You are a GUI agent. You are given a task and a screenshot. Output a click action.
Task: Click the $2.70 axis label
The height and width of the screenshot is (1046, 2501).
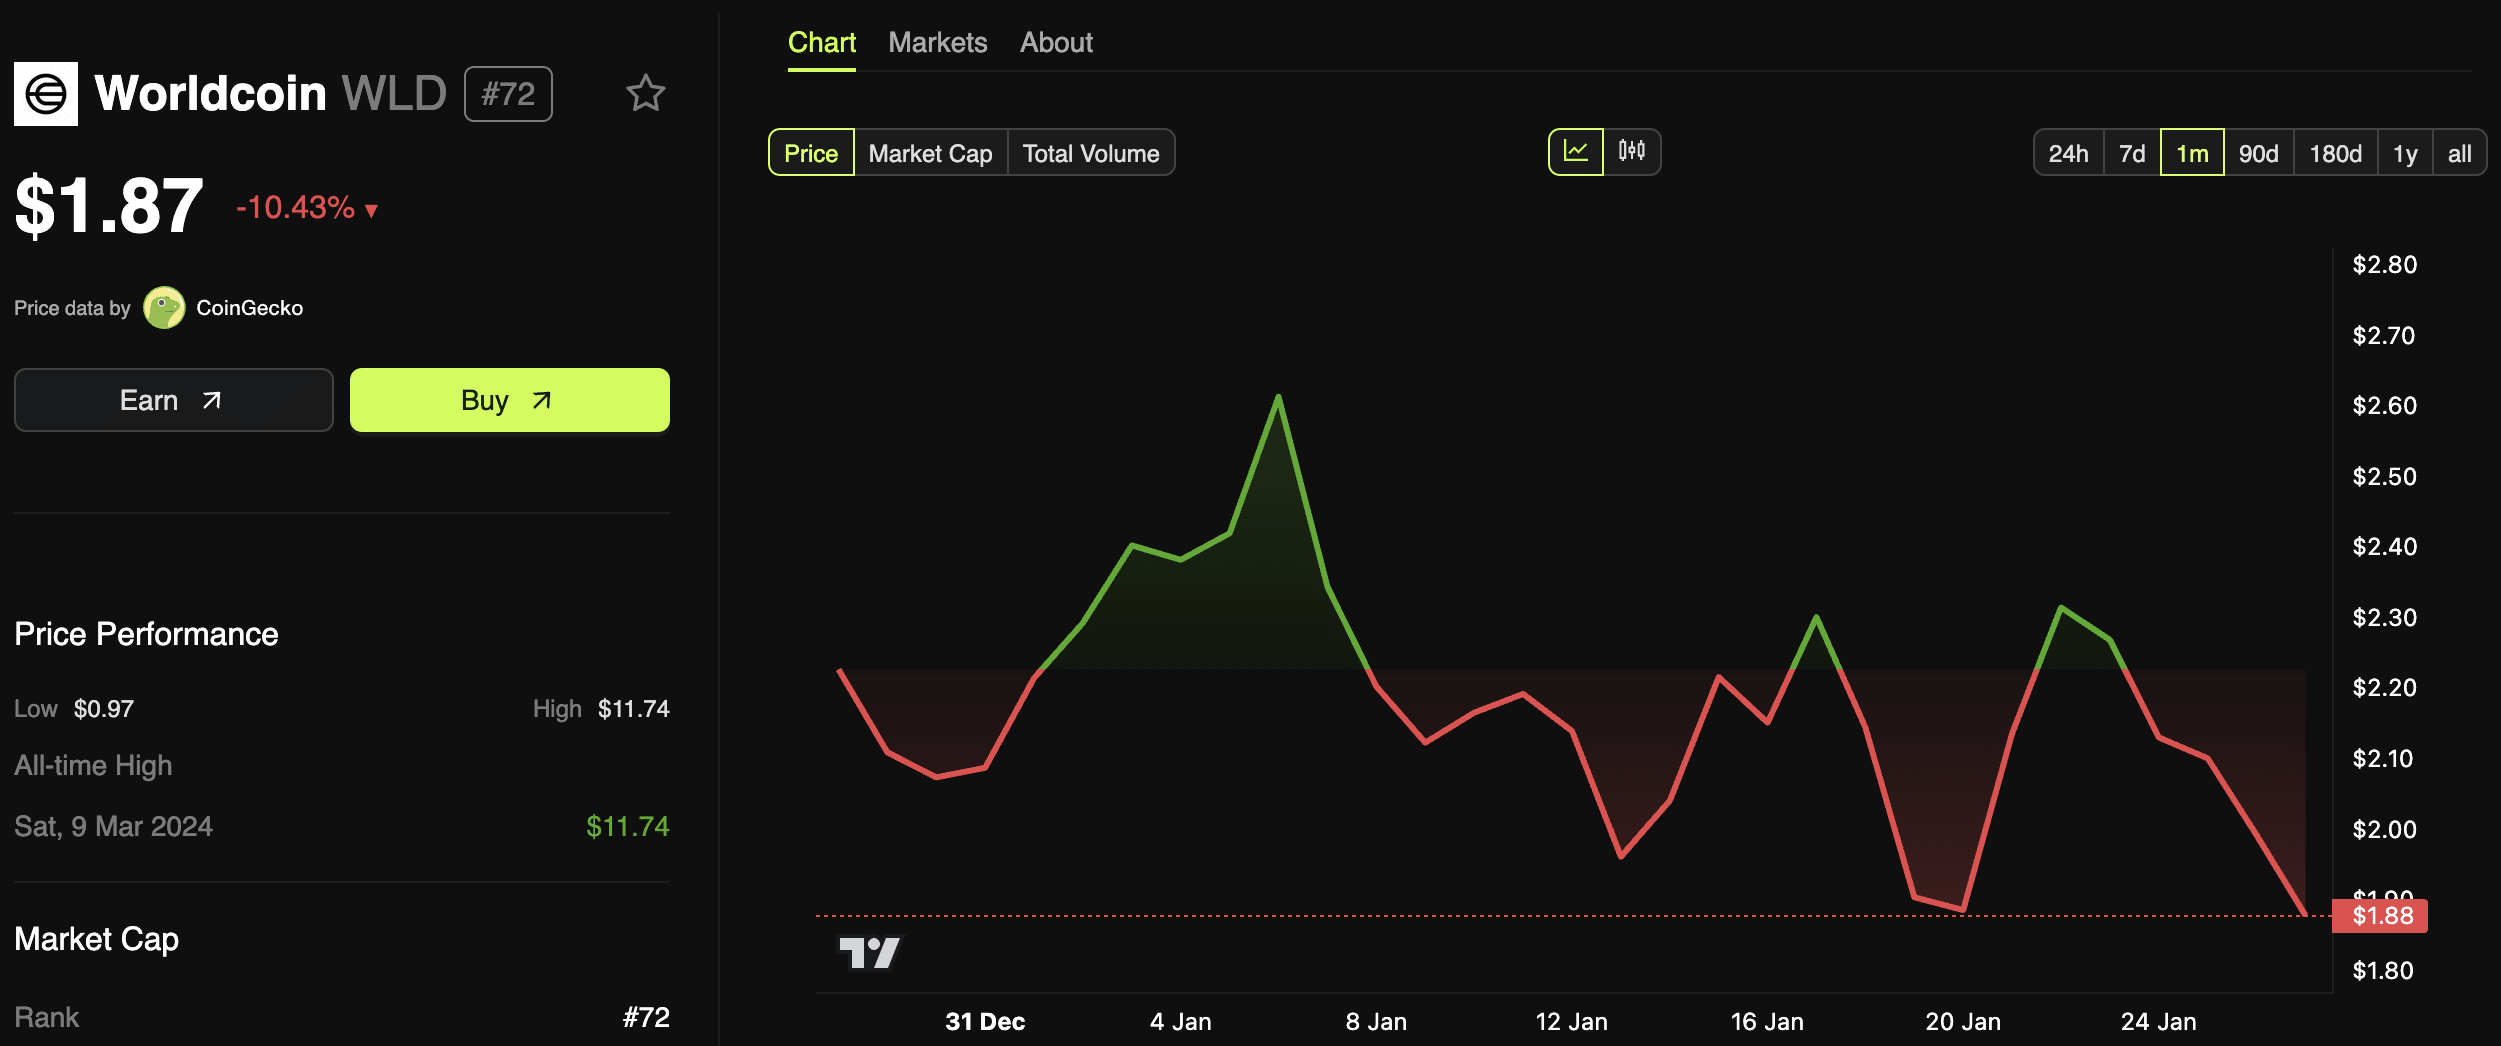tap(2384, 335)
